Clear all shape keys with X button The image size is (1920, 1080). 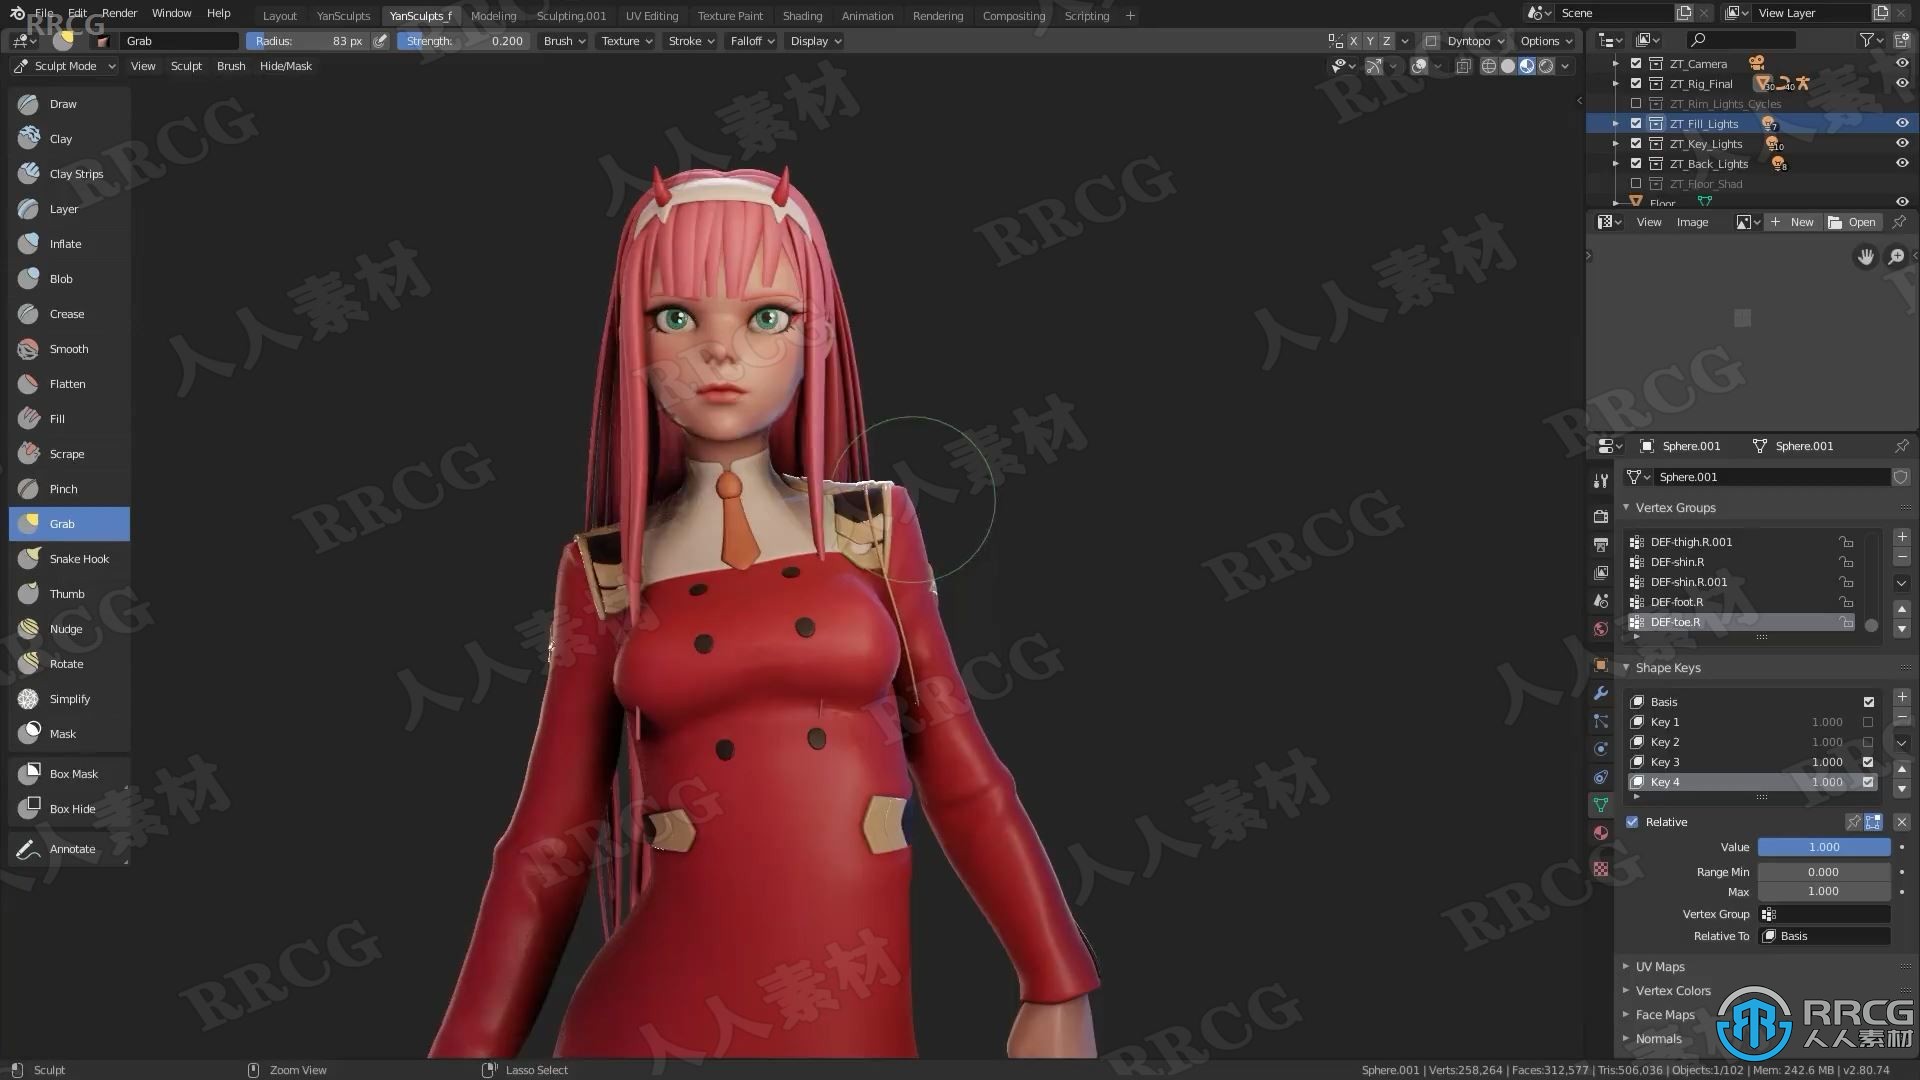pos(1902,822)
